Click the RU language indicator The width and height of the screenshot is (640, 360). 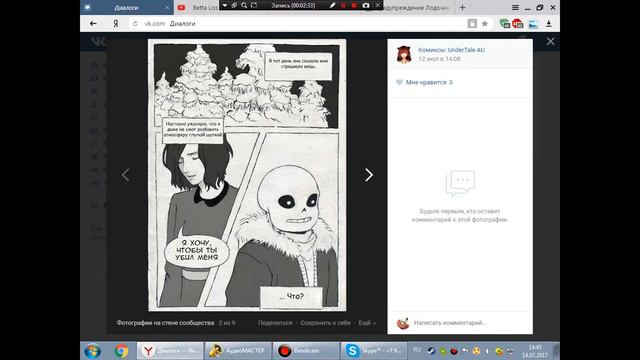[417, 350]
